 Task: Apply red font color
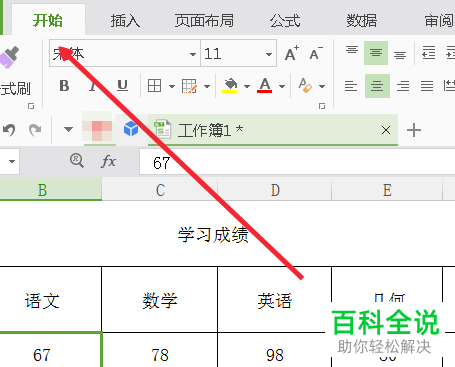(265, 86)
